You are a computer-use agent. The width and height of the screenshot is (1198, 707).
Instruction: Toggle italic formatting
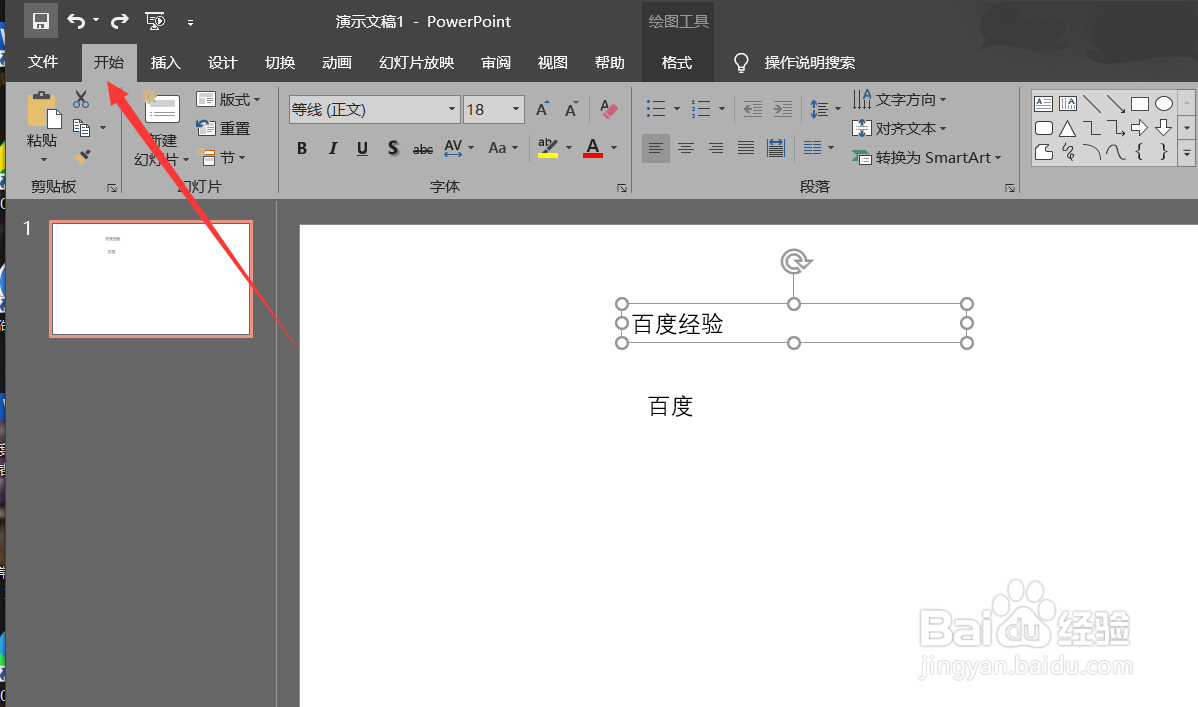point(332,148)
